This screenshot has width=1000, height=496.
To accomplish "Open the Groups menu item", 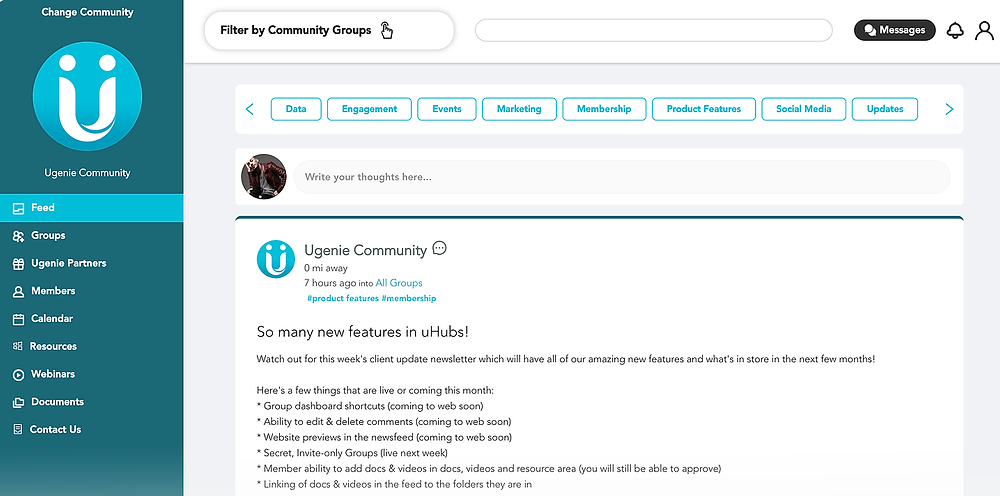I will [91, 235].
